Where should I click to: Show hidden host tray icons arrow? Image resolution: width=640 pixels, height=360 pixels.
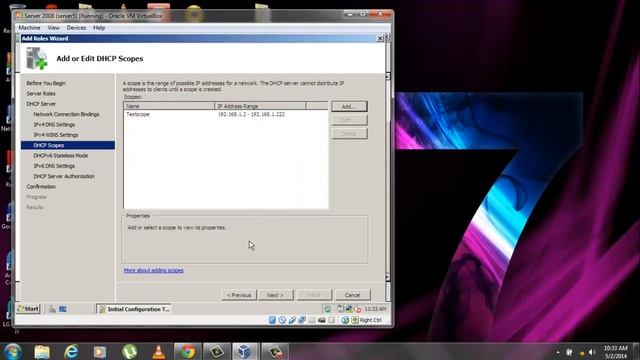558,352
